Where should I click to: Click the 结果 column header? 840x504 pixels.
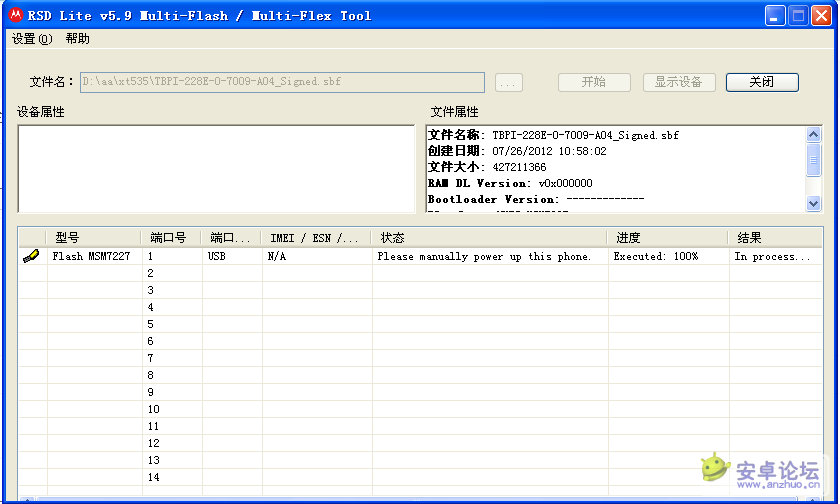[x=775, y=238]
